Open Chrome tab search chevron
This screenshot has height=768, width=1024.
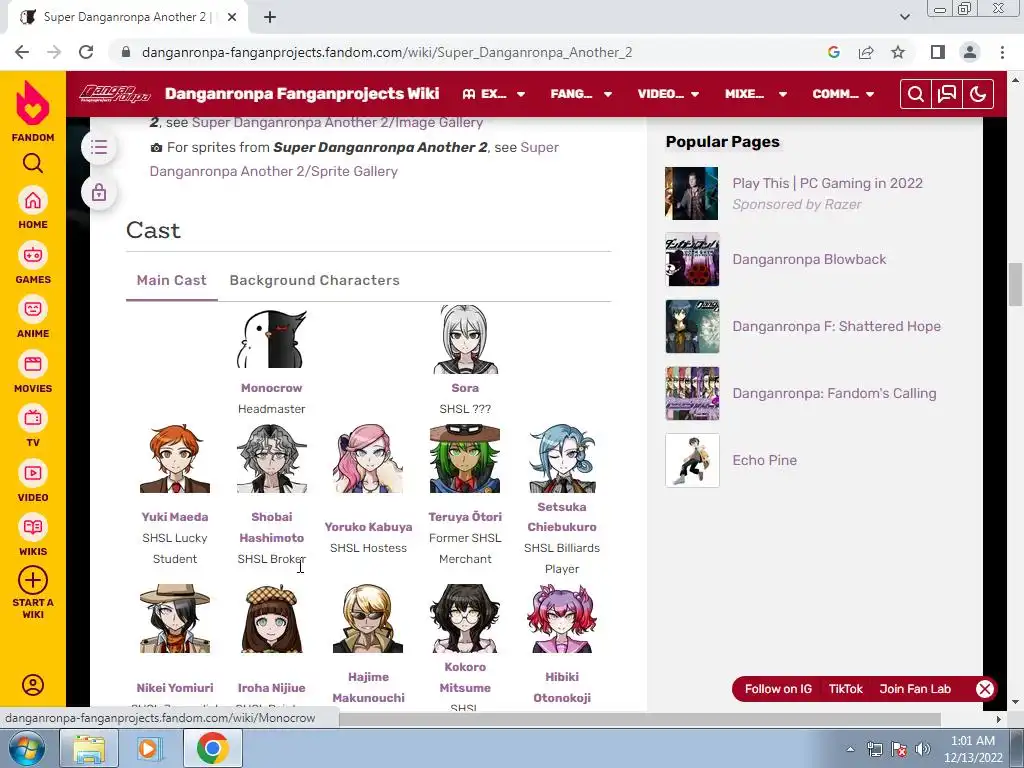point(904,17)
